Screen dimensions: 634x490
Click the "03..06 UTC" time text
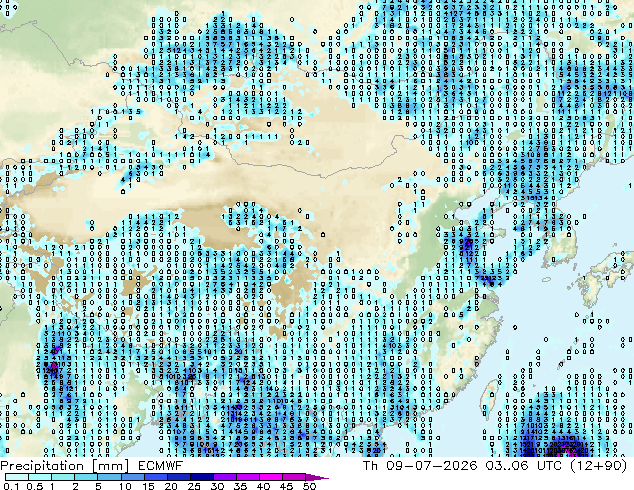pyautogui.click(x=524, y=466)
